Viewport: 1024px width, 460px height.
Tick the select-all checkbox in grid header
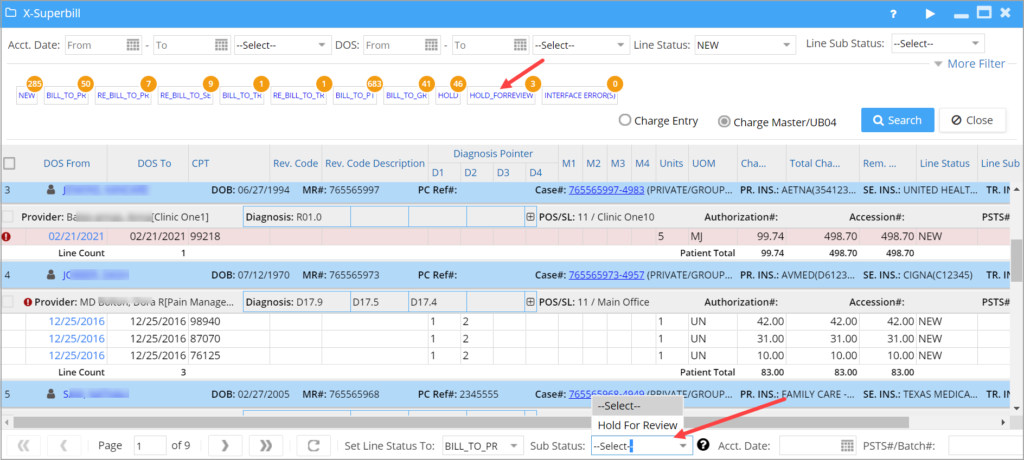tap(10, 163)
